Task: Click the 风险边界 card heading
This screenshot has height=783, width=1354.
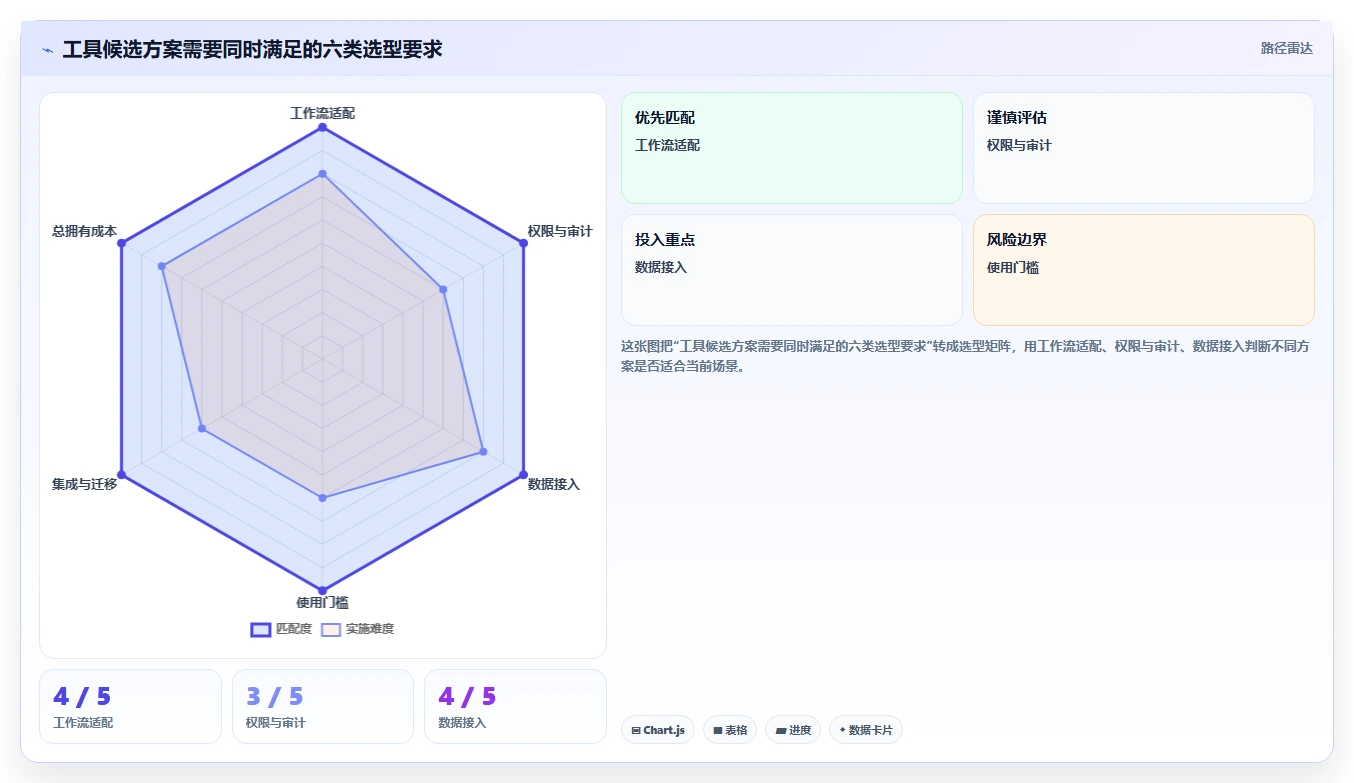Action: tap(1017, 240)
